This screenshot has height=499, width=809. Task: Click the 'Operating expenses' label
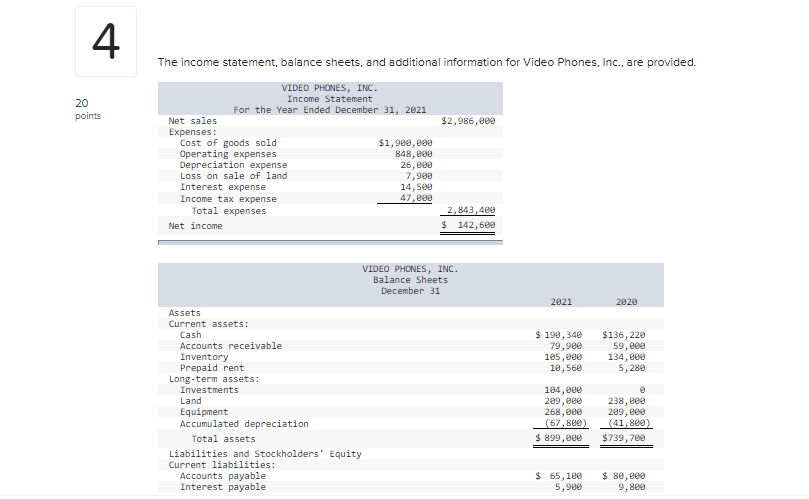(x=228, y=154)
